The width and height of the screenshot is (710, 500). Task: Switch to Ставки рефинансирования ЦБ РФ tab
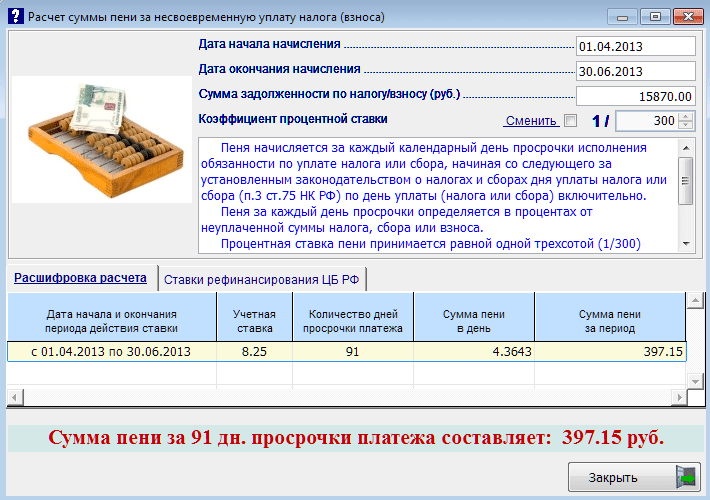tap(262, 279)
